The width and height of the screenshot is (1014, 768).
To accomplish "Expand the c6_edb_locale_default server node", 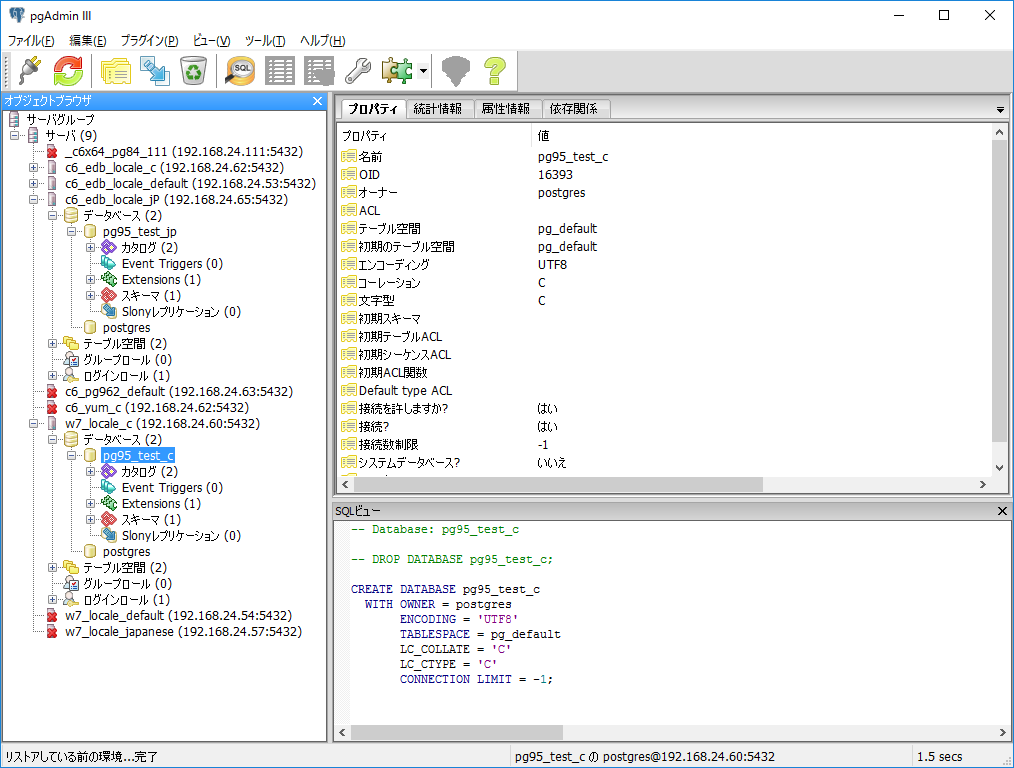I will [x=34, y=184].
